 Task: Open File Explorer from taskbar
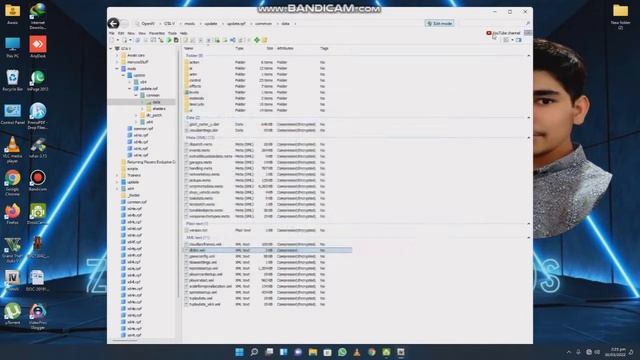click(313, 352)
